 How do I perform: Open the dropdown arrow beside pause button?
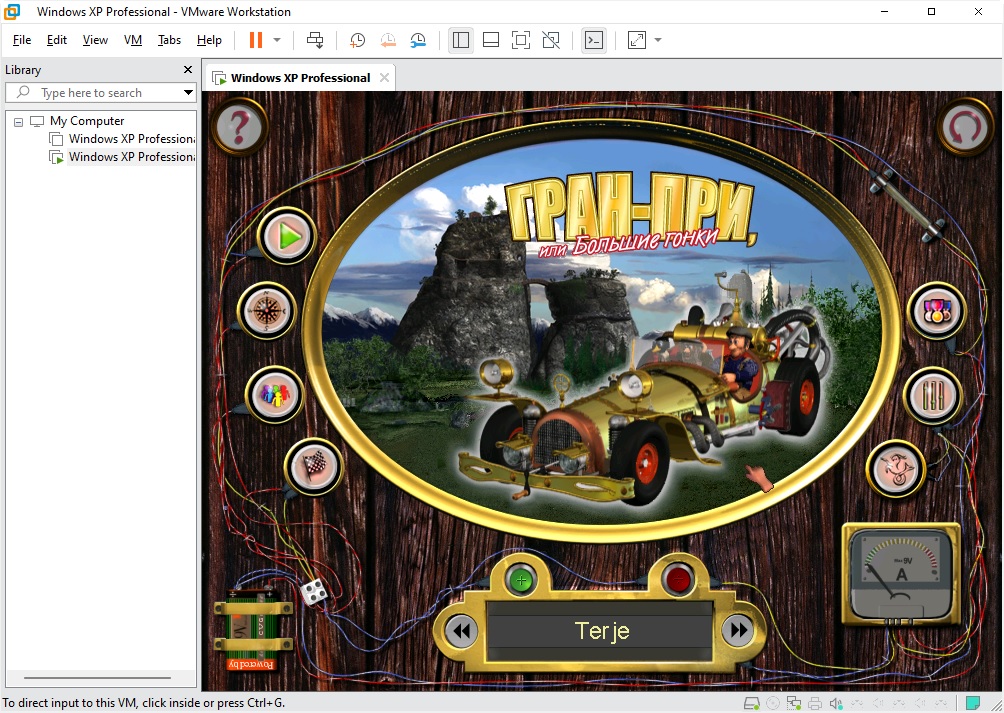(x=277, y=40)
